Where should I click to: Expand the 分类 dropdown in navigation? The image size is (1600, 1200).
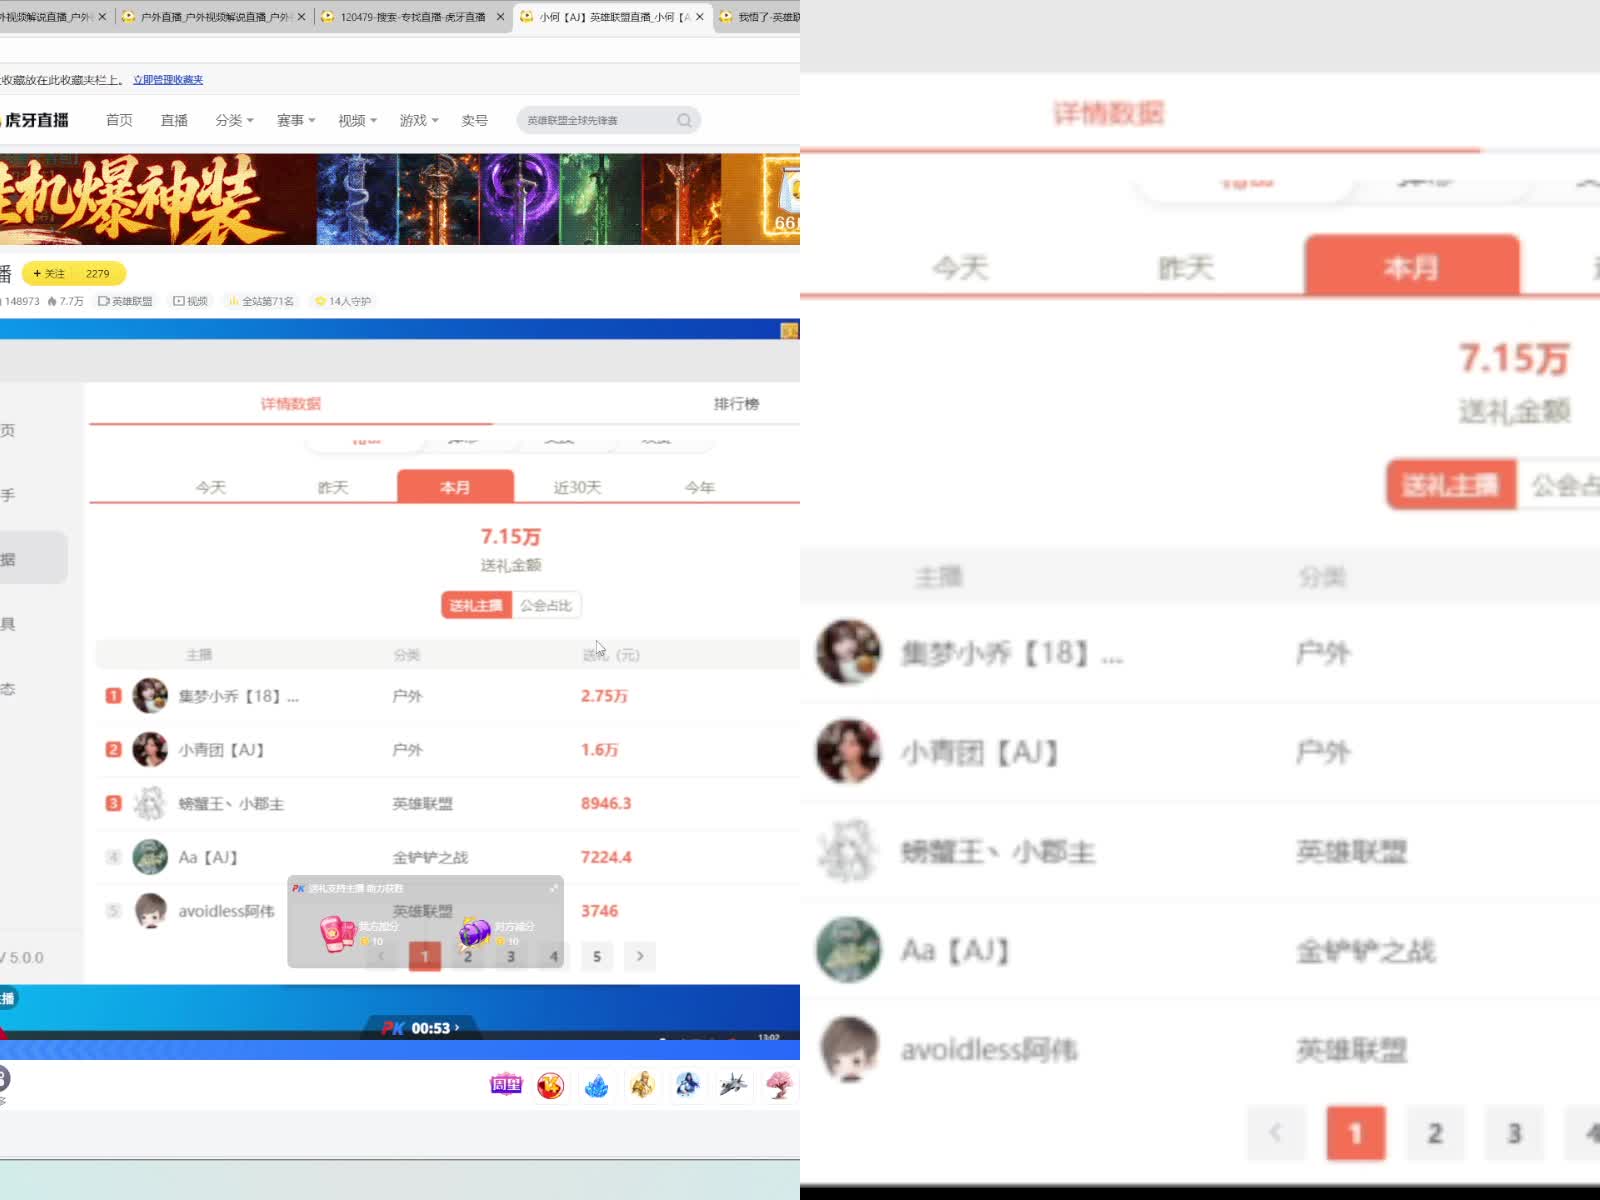pyautogui.click(x=234, y=121)
